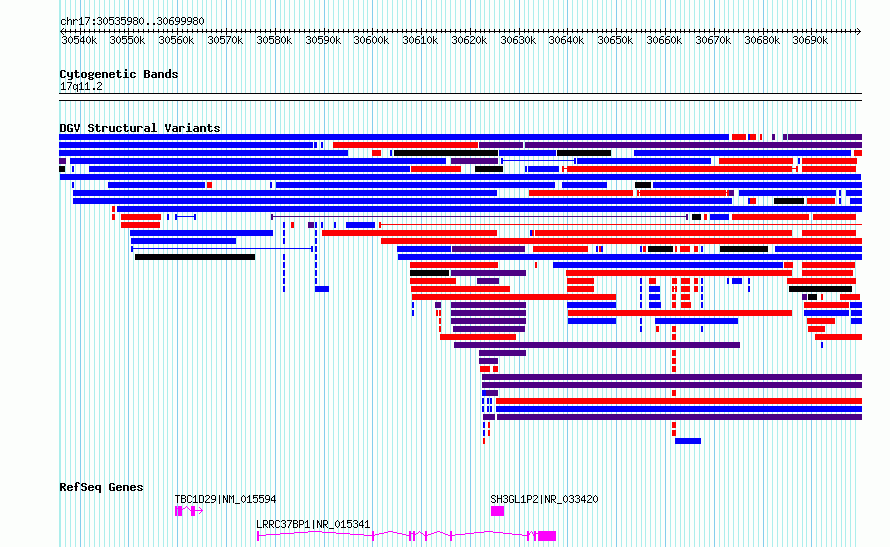Click the ruler's left arrowhead

(x=62, y=32)
